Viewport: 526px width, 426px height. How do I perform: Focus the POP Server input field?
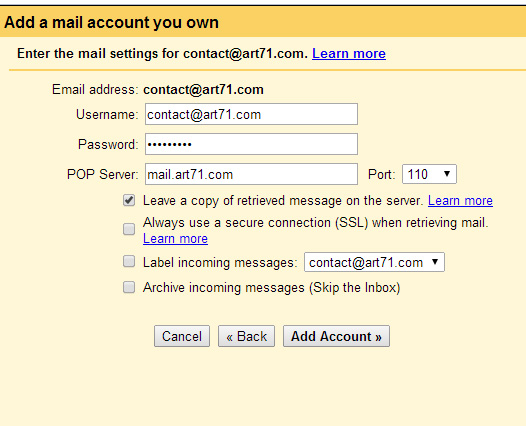[x=251, y=174]
